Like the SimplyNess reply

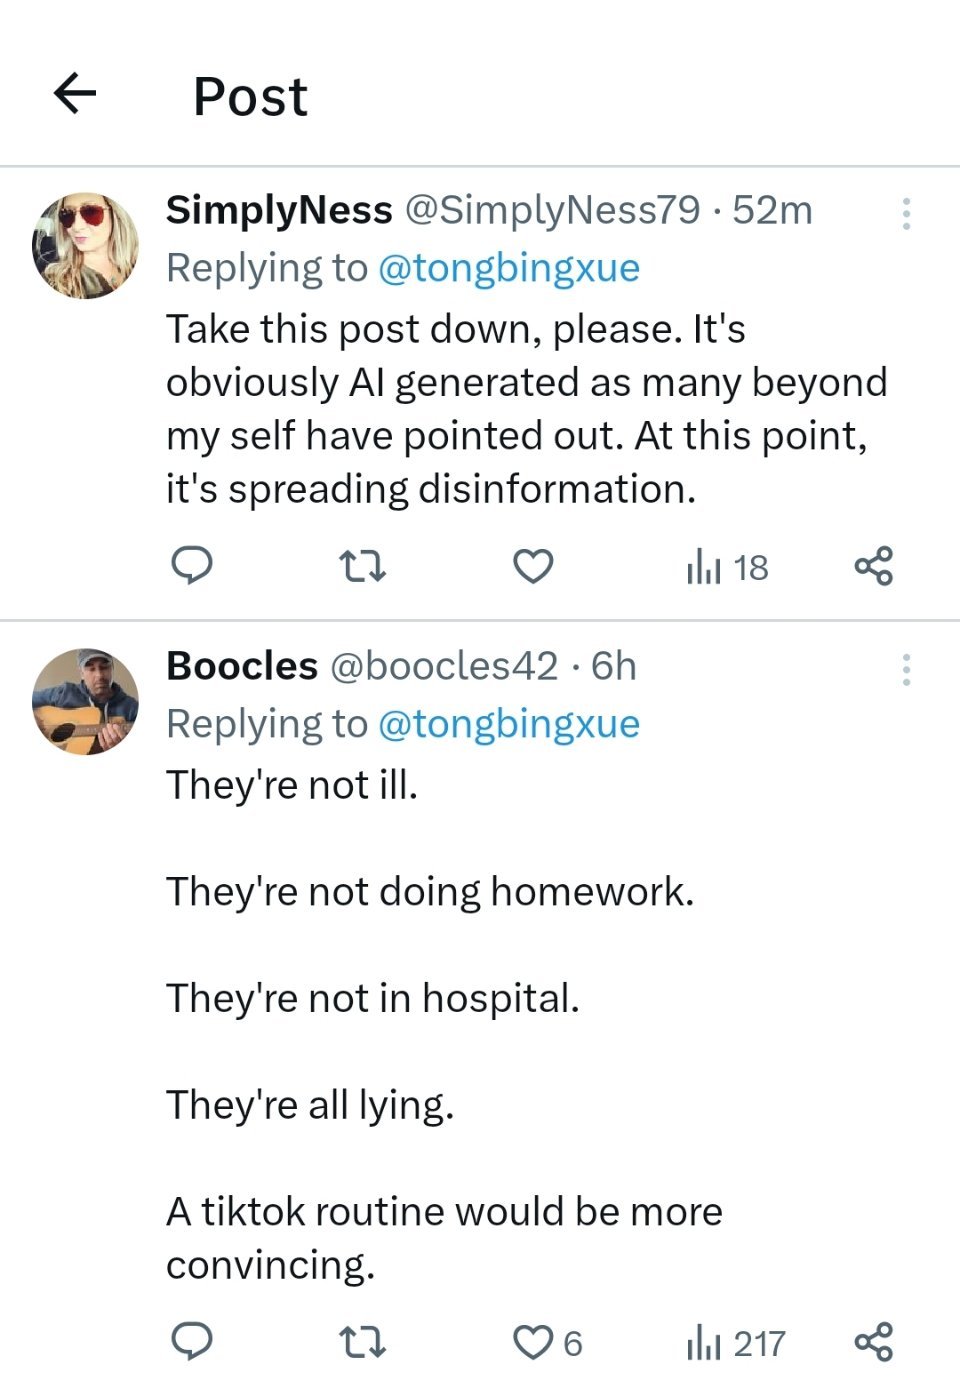(x=533, y=567)
